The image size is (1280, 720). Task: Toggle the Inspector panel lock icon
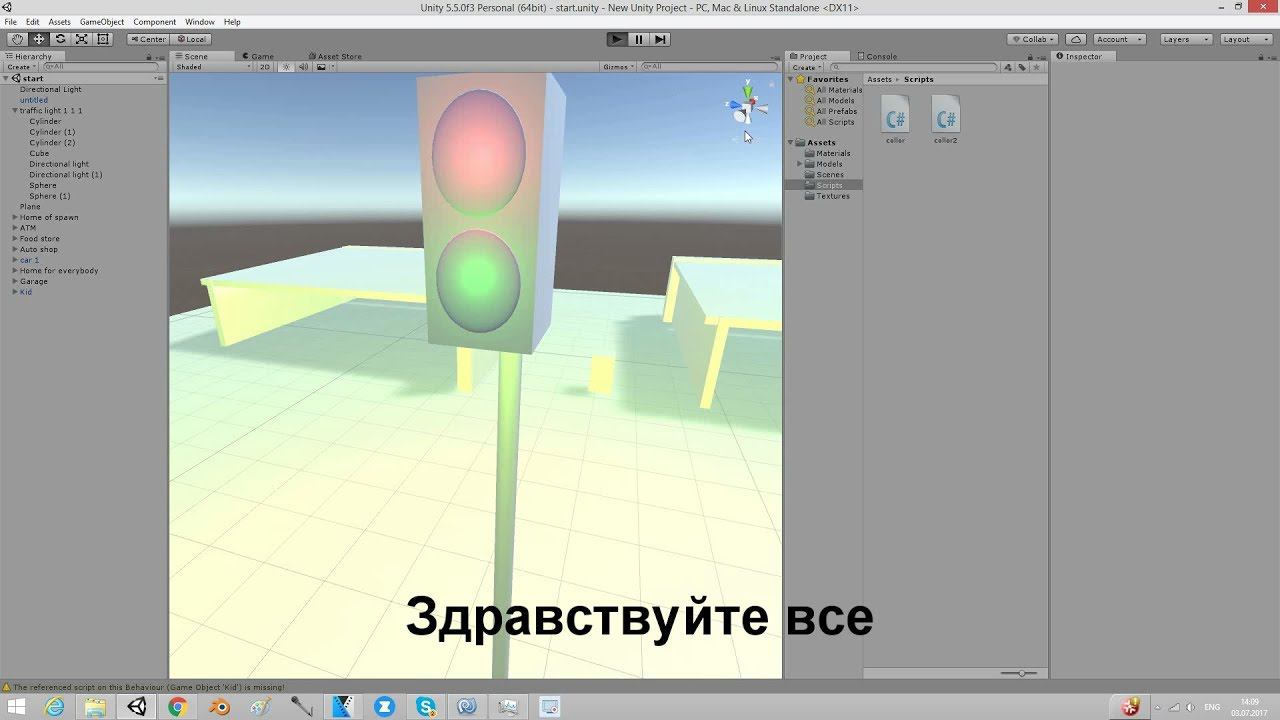click(x=1262, y=57)
